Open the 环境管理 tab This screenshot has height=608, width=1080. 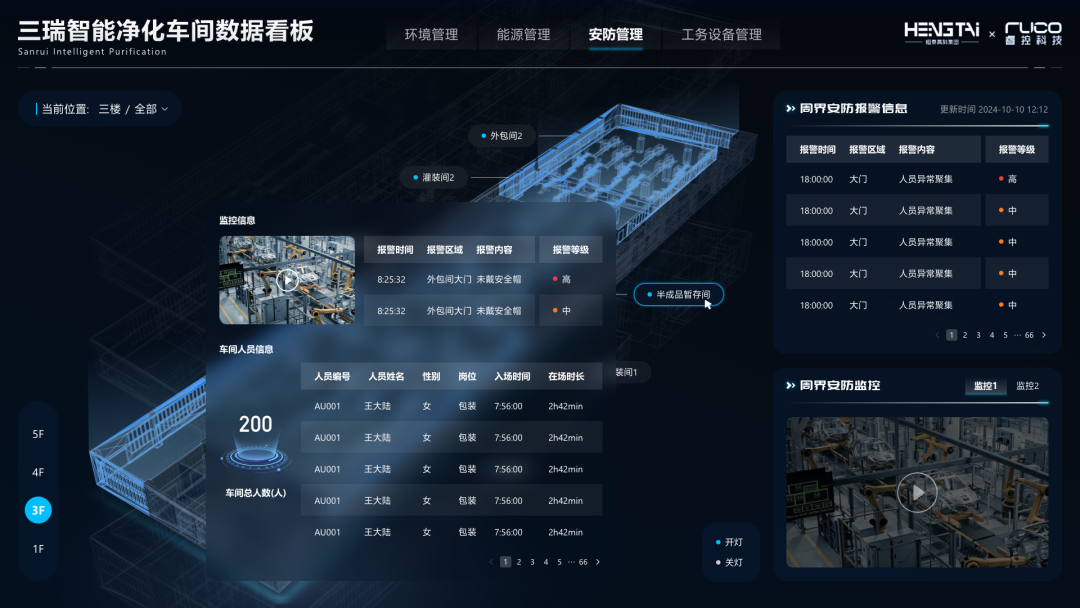[431, 35]
